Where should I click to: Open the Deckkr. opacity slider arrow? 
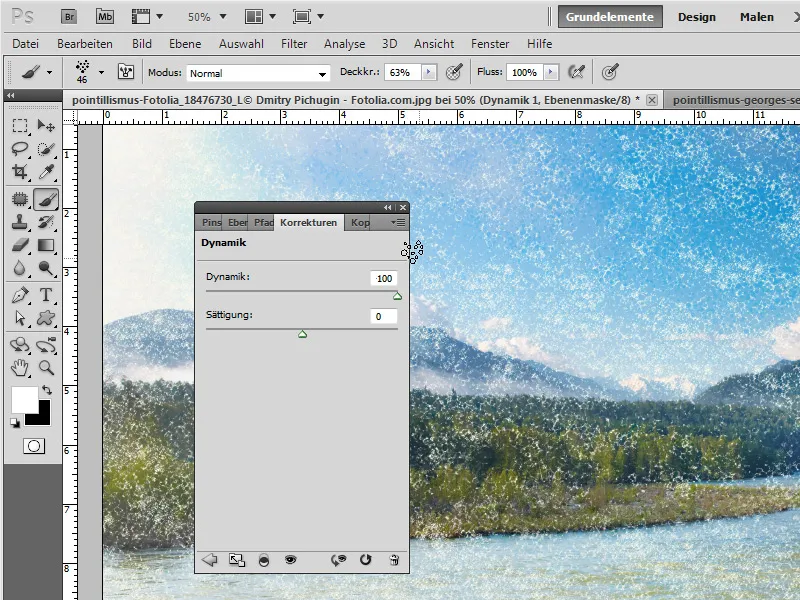point(429,72)
